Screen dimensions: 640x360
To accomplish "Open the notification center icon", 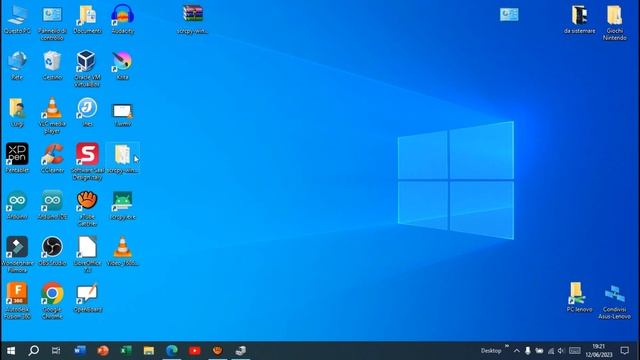I will pos(624,351).
